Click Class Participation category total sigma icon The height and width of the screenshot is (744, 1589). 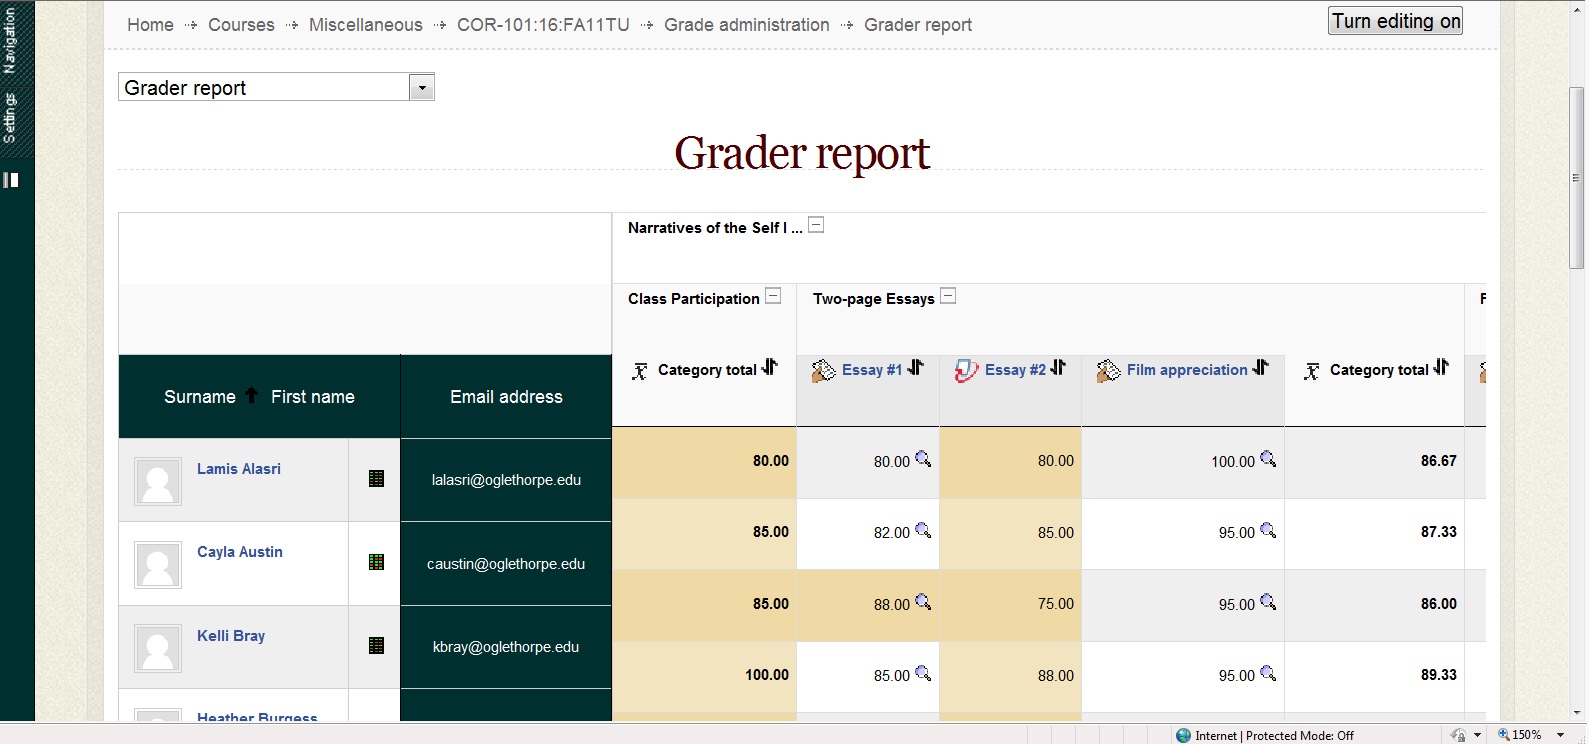click(x=640, y=371)
